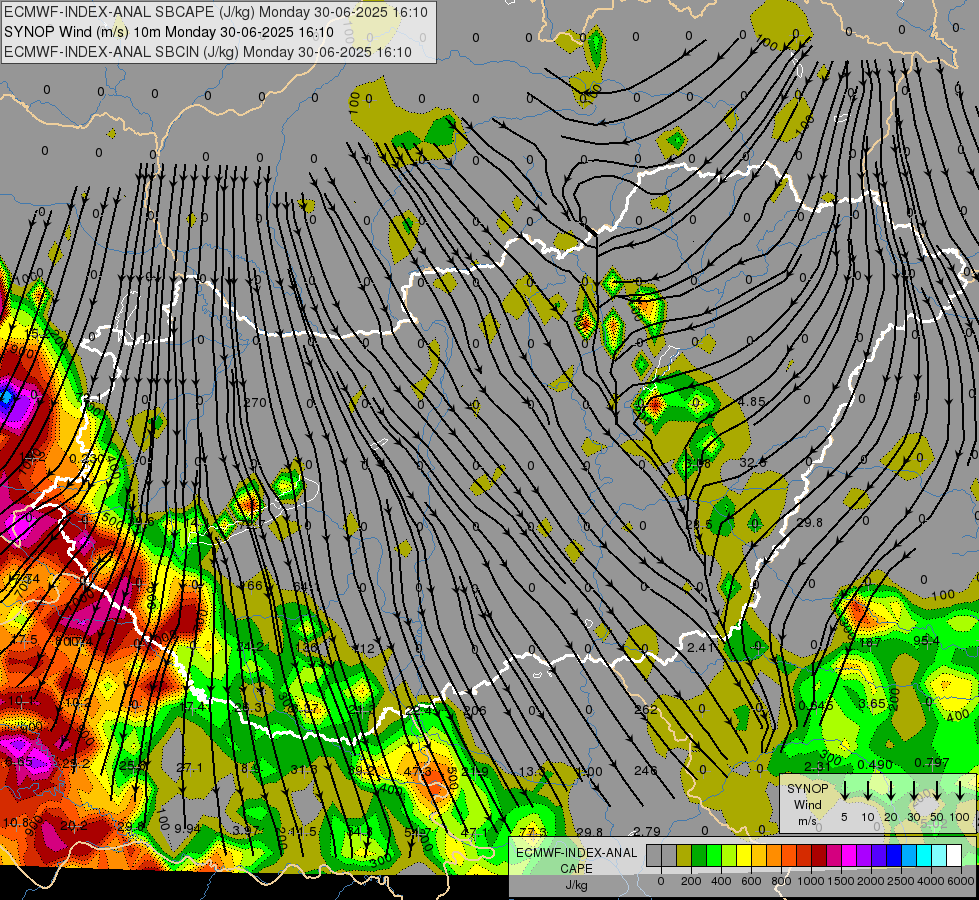979x900 pixels.
Task: Click the '4.85' value on the map
Action: pos(751,402)
